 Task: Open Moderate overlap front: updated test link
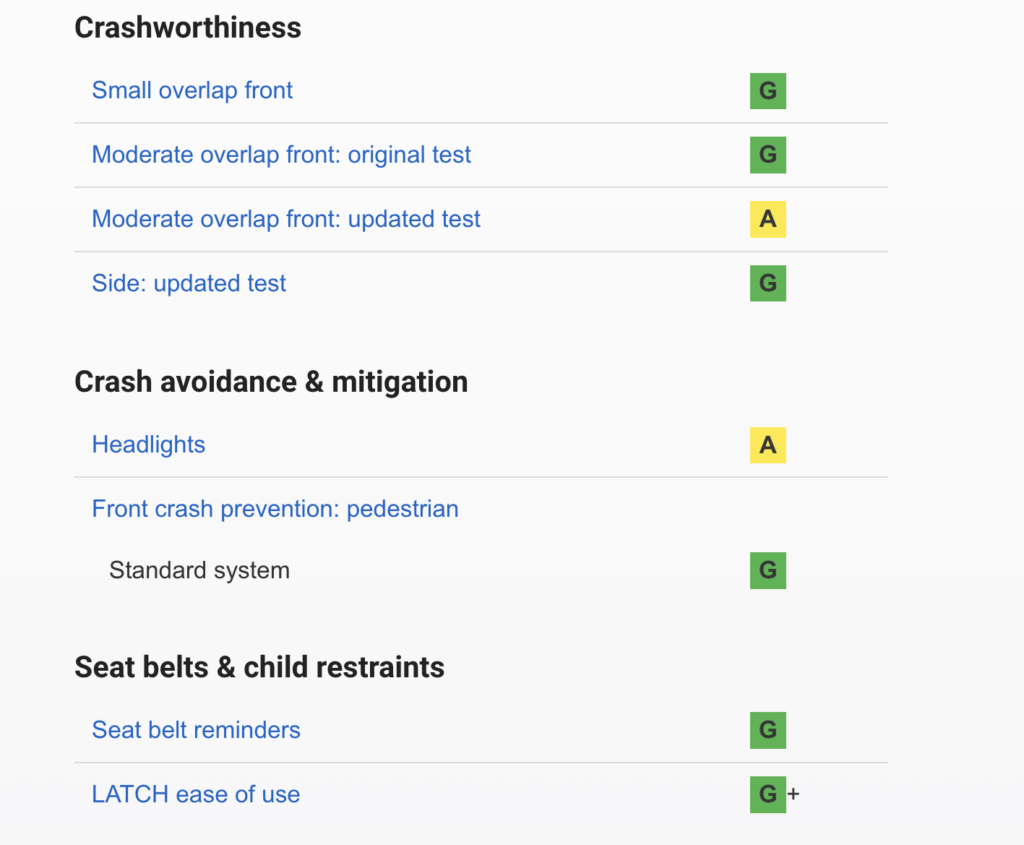(286, 219)
